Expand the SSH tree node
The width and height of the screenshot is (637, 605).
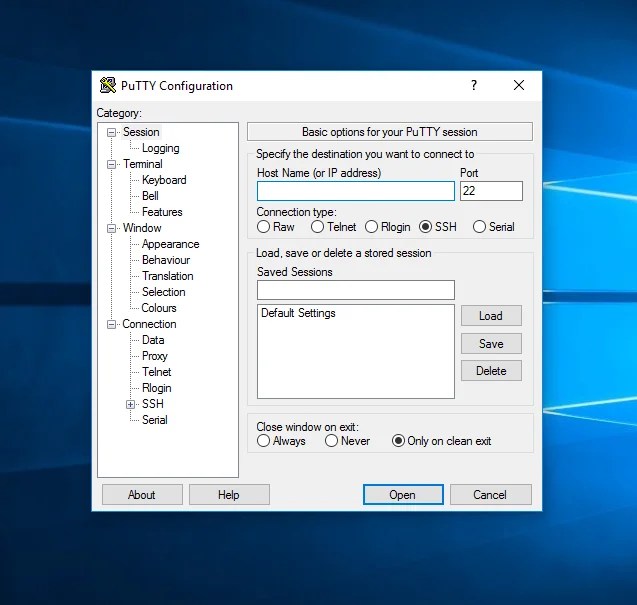click(130, 404)
